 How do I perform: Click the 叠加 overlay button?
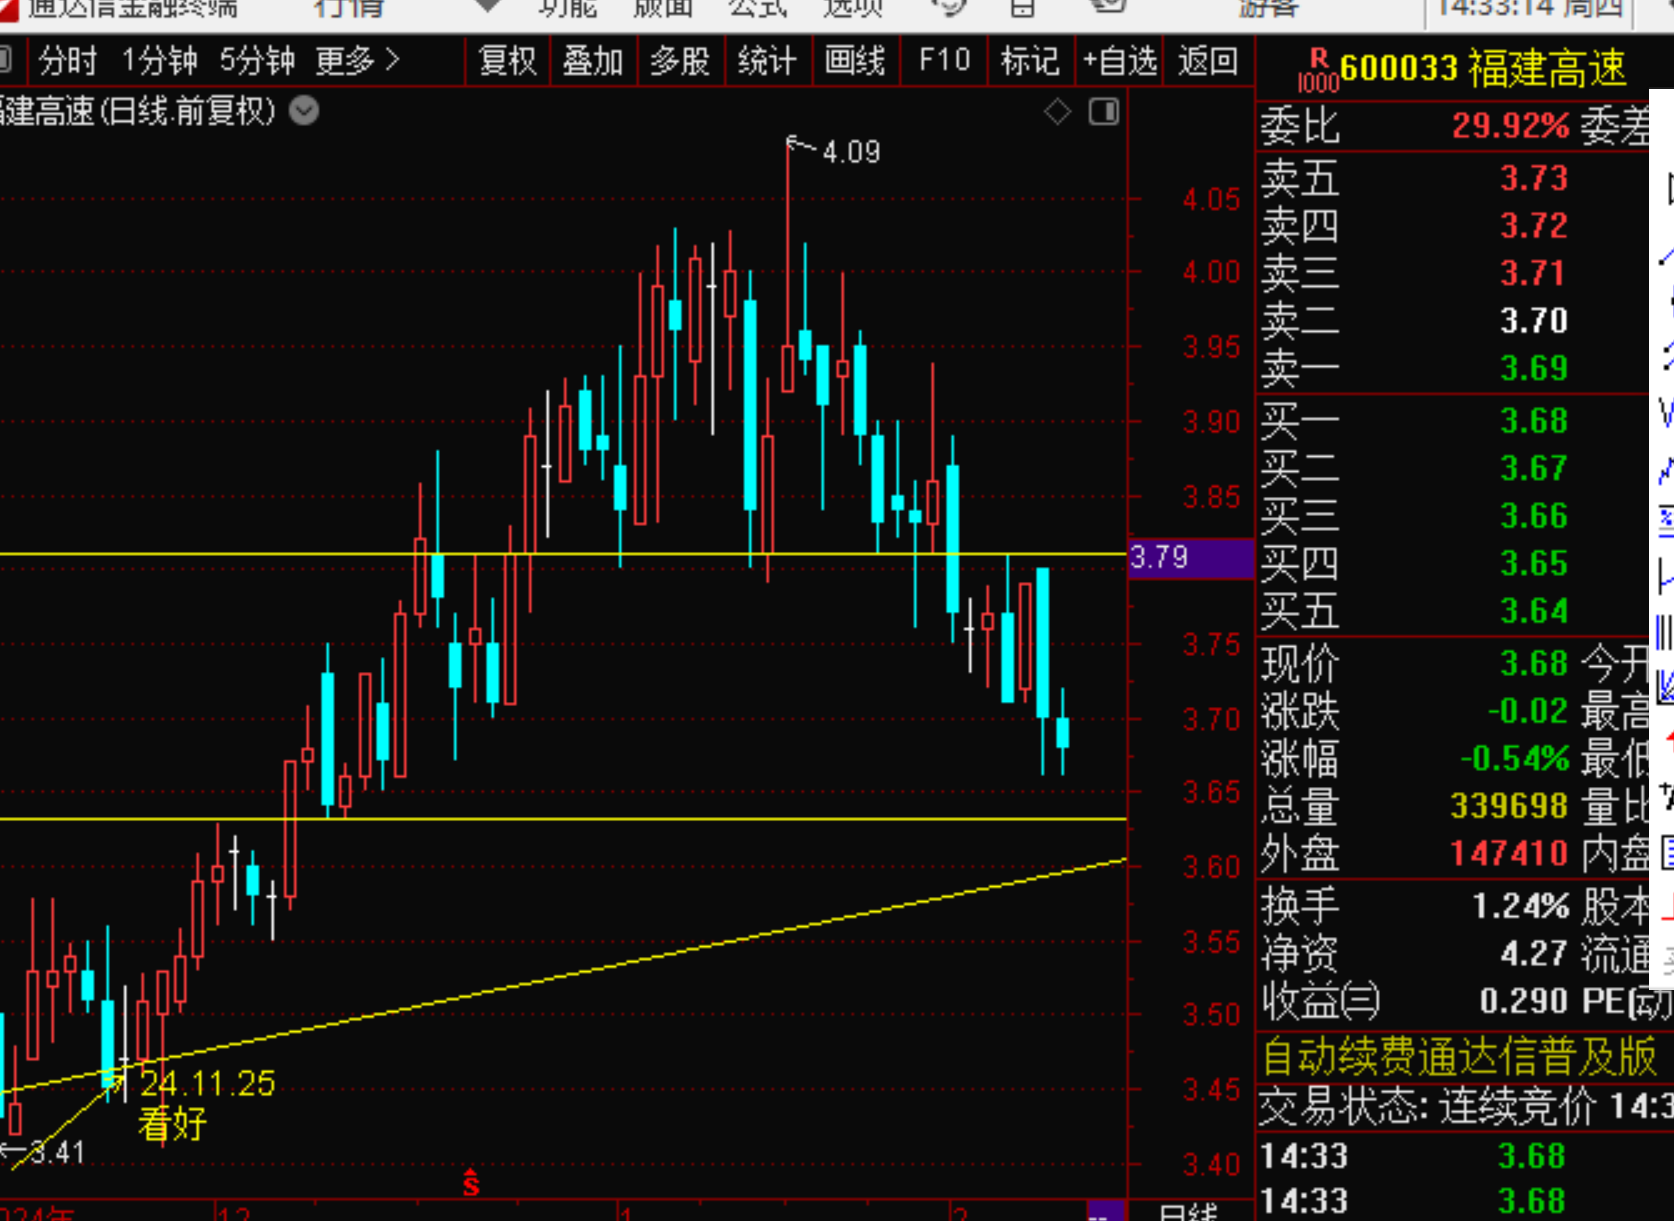tap(593, 61)
